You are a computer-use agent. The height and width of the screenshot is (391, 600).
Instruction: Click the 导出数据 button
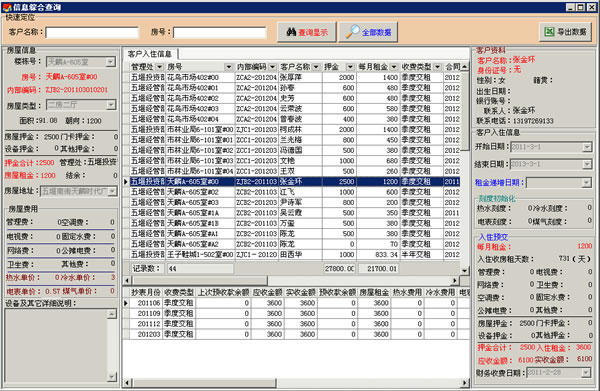tap(565, 32)
